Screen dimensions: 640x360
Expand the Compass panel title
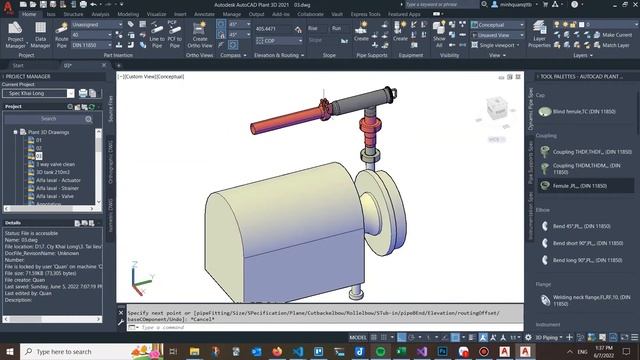coord(233,55)
